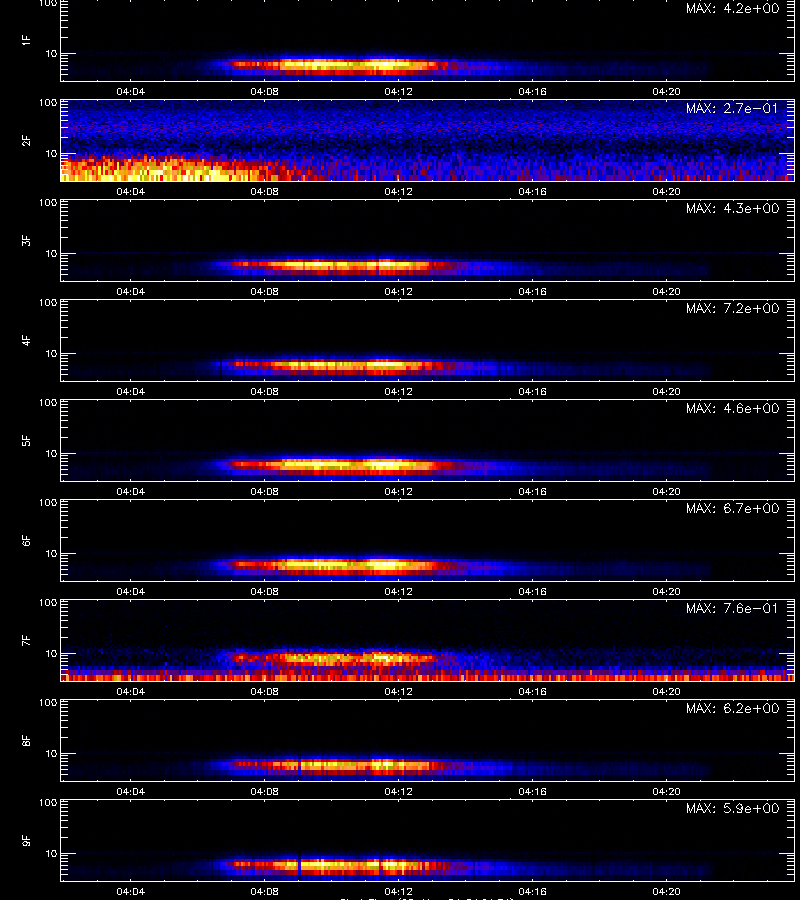Select the 04:16 tick label under panel 8F
The image size is (800, 900).
click(x=532, y=792)
